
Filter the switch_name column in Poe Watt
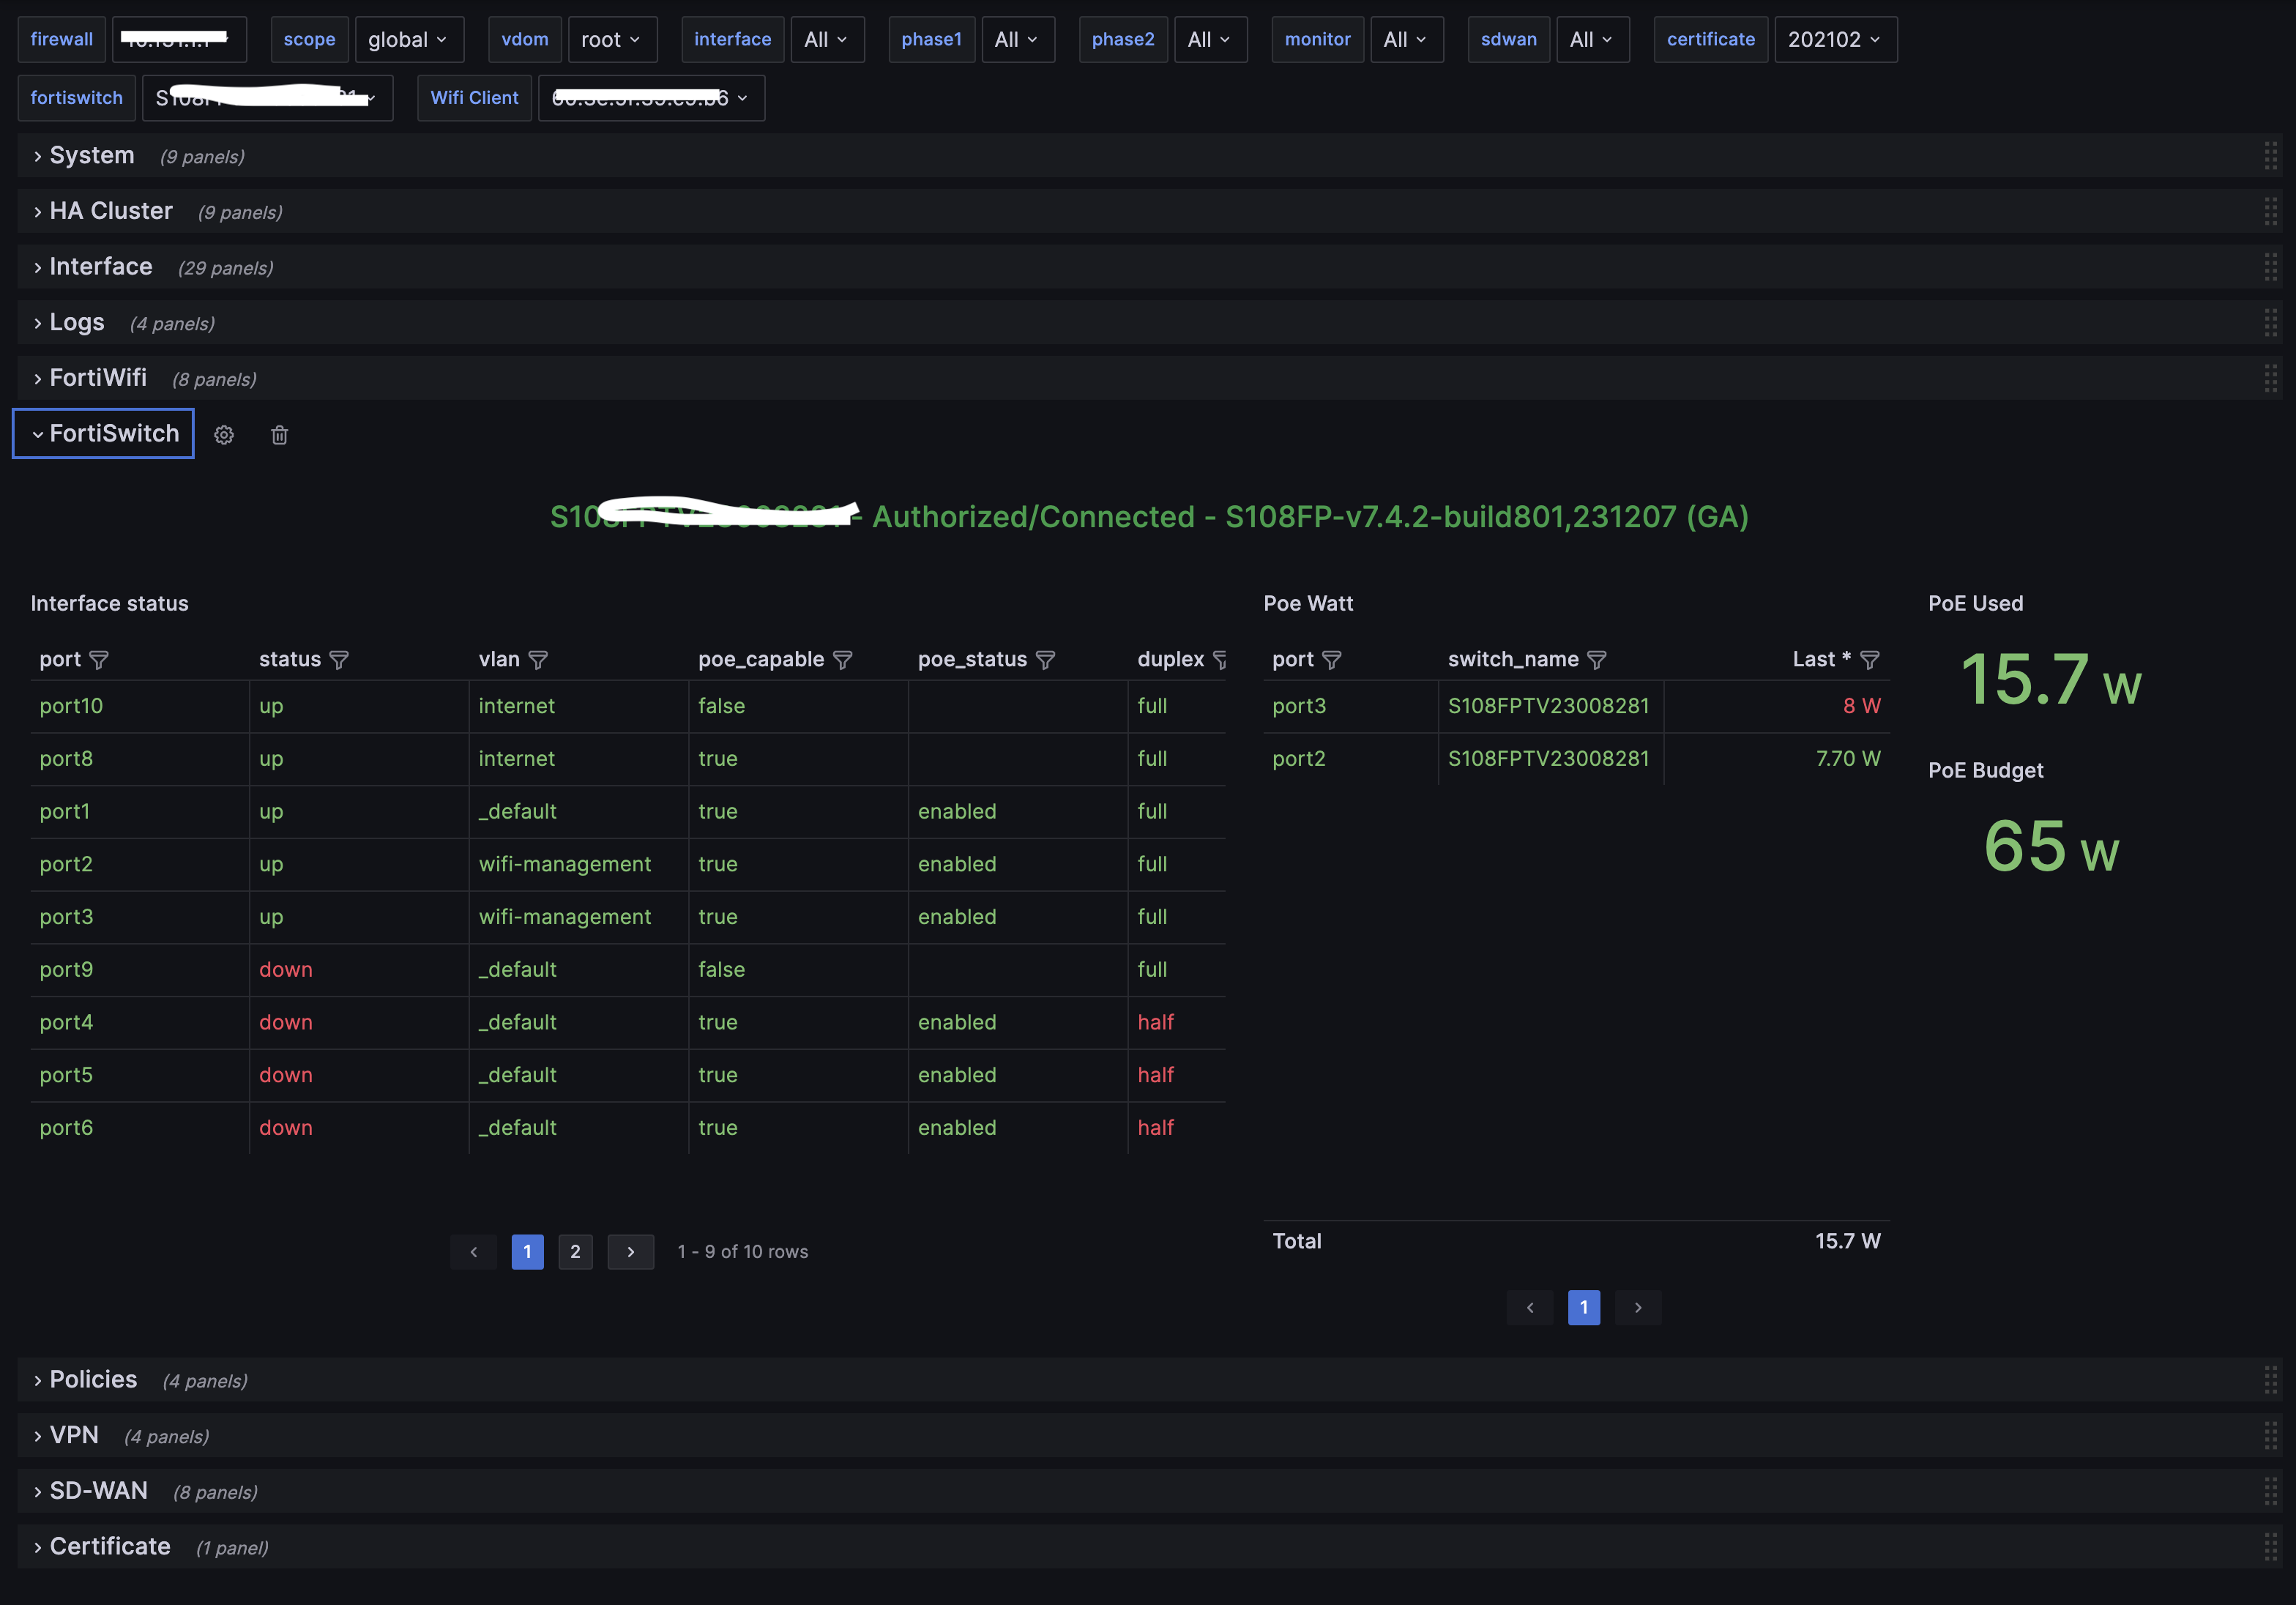click(x=1597, y=660)
